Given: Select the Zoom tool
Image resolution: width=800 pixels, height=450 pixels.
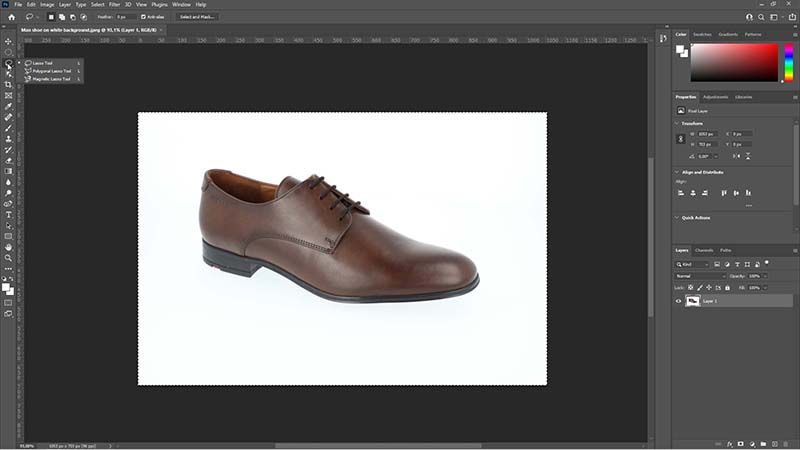Looking at the screenshot, I should pyautogui.click(x=8, y=257).
